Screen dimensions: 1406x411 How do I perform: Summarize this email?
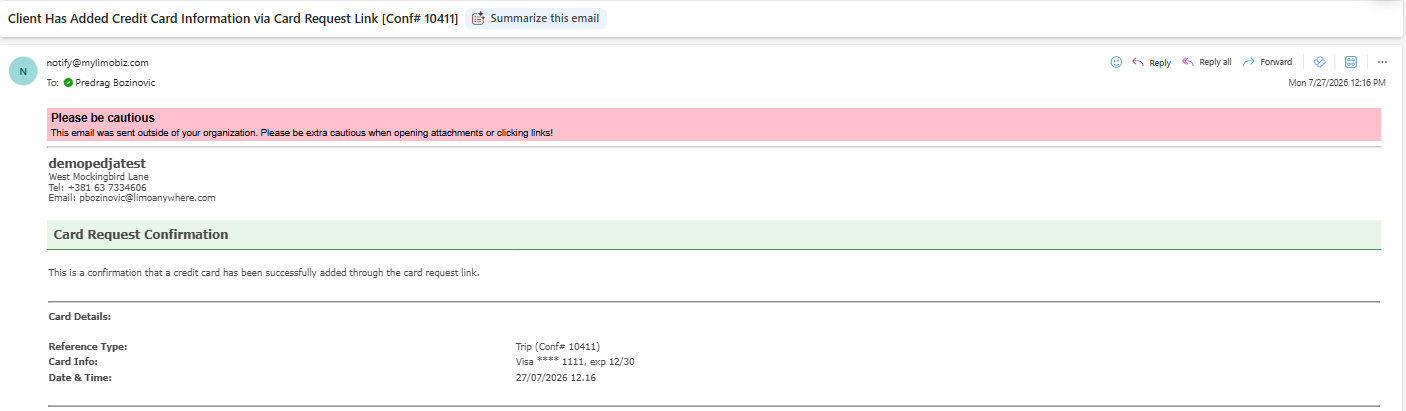pos(536,18)
